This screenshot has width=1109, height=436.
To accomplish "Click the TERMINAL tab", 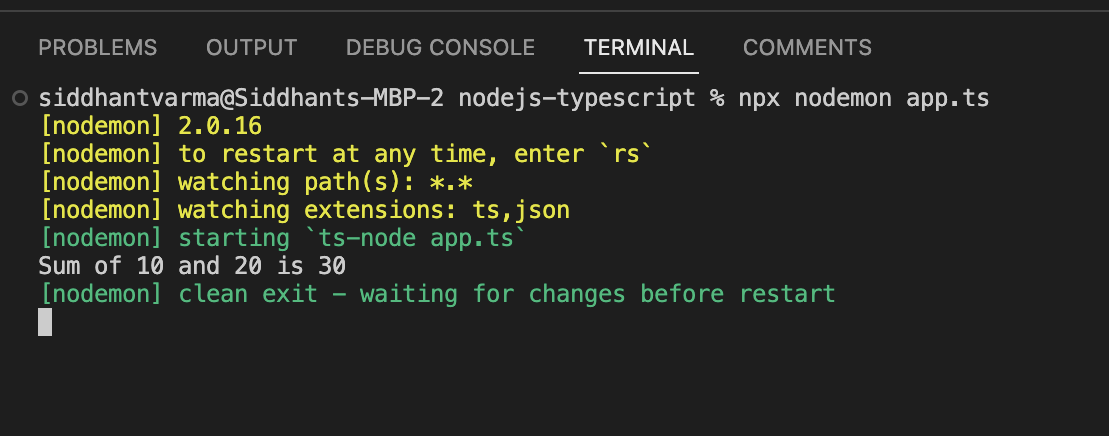I will pos(638,47).
